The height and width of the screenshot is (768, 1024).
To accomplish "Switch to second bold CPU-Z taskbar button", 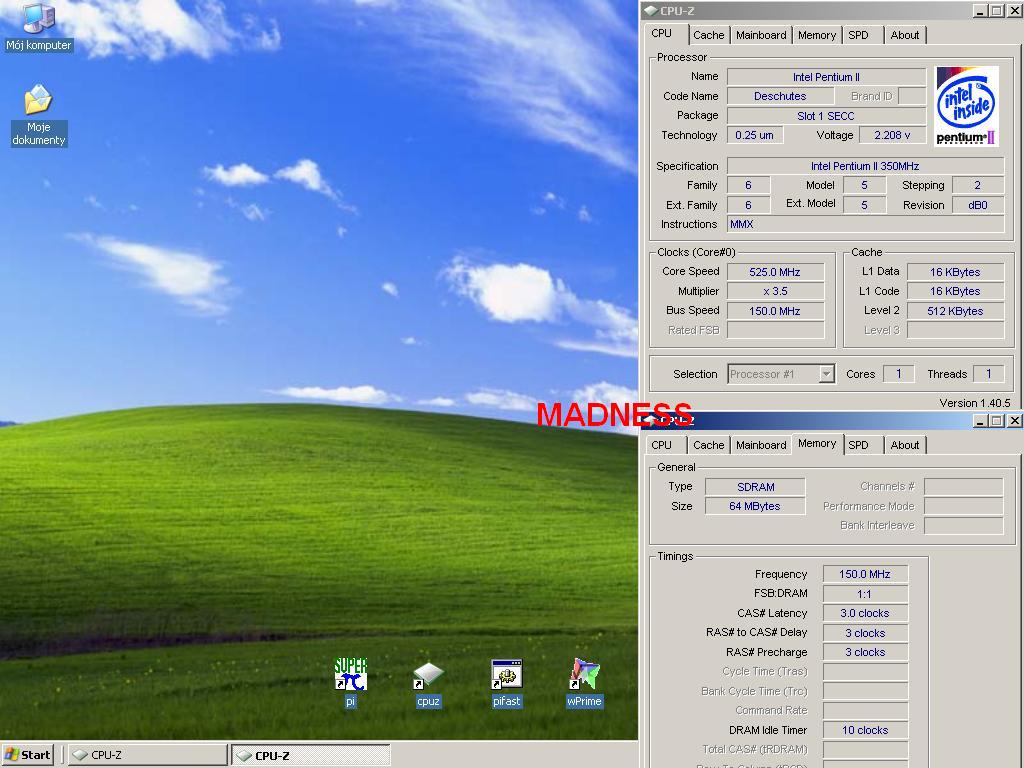I will (x=311, y=755).
